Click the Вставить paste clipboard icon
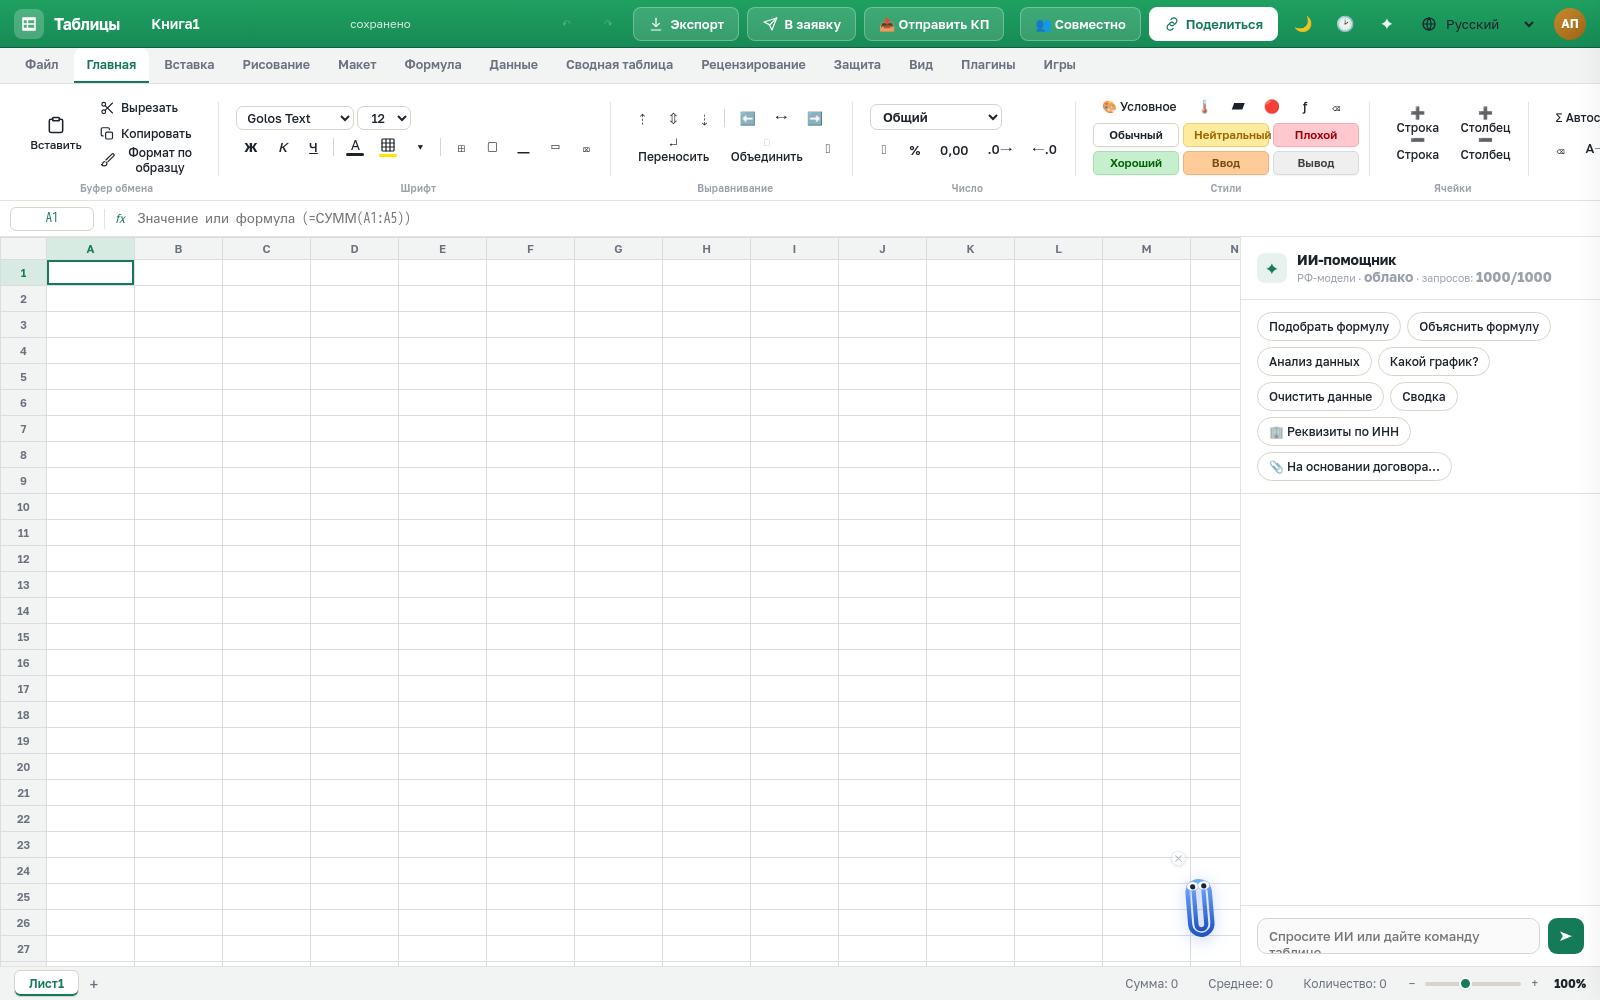The height and width of the screenshot is (1000, 1600). [x=56, y=126]
